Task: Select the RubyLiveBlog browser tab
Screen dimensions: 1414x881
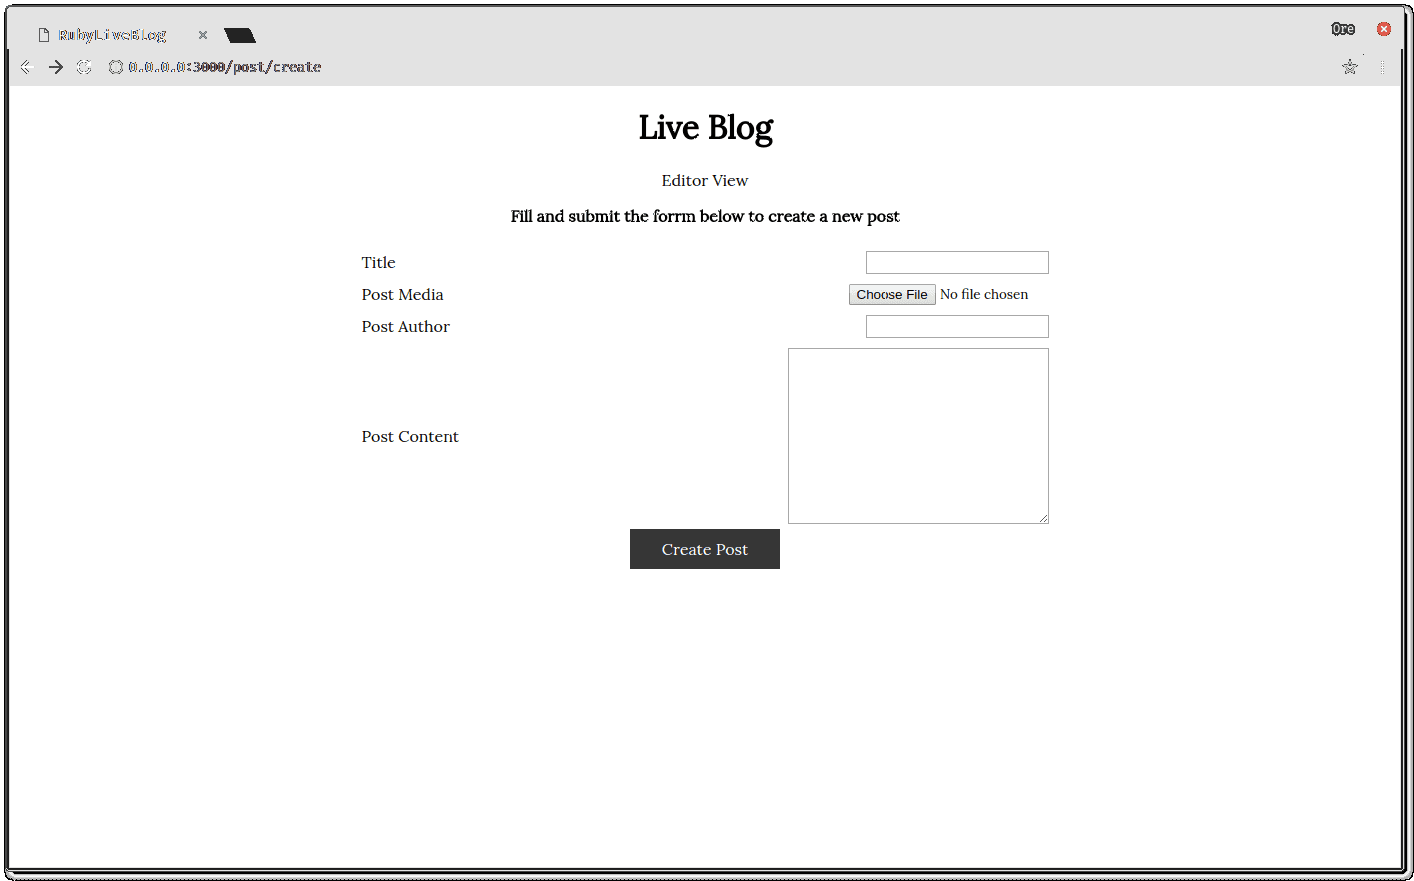Action: point(111,34)
